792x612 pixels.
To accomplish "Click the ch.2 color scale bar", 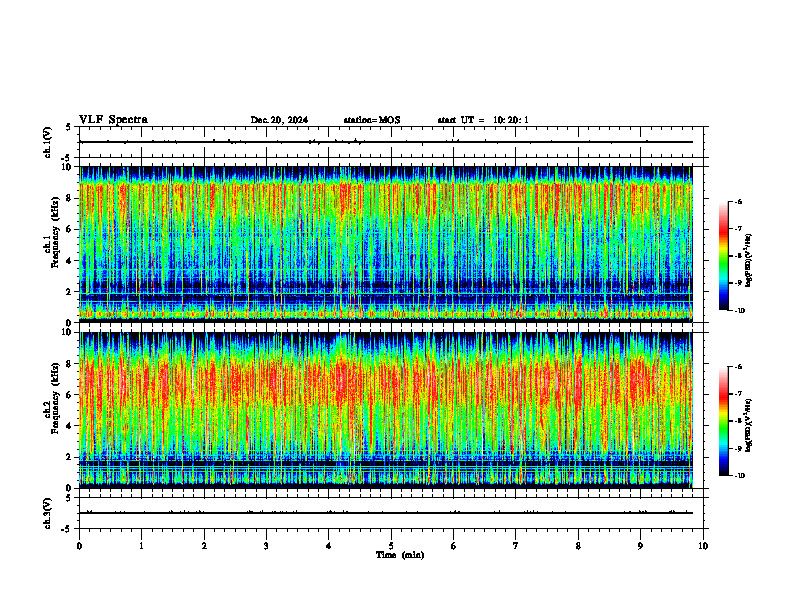I will (x=724, y=421).
